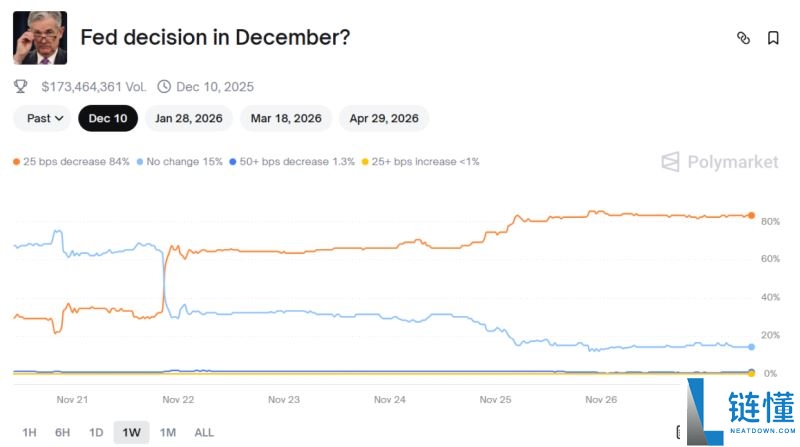This screenshot has height=447, width=800.
Task: Switch to the Apr 29, 2026 tab
Action: [384, 118]
